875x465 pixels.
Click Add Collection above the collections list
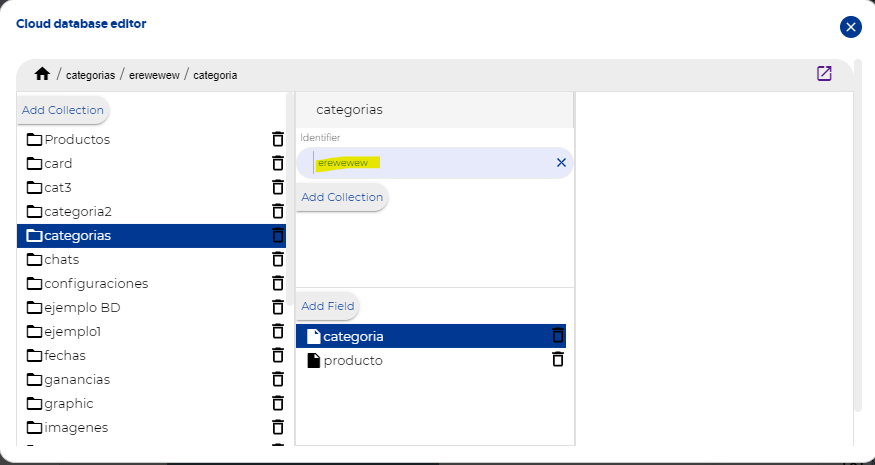point(63,110)
